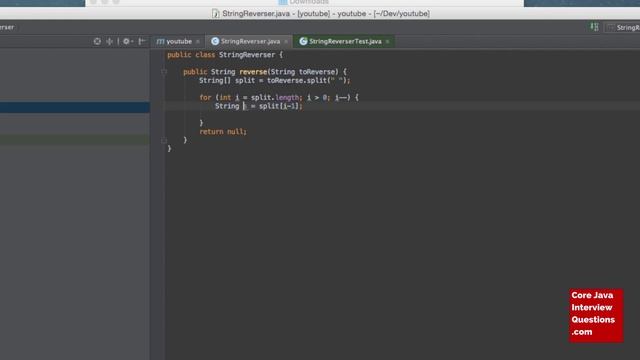Click the i-- decrement in the loop header
640x360 pixels.
[x=342, y=98]
